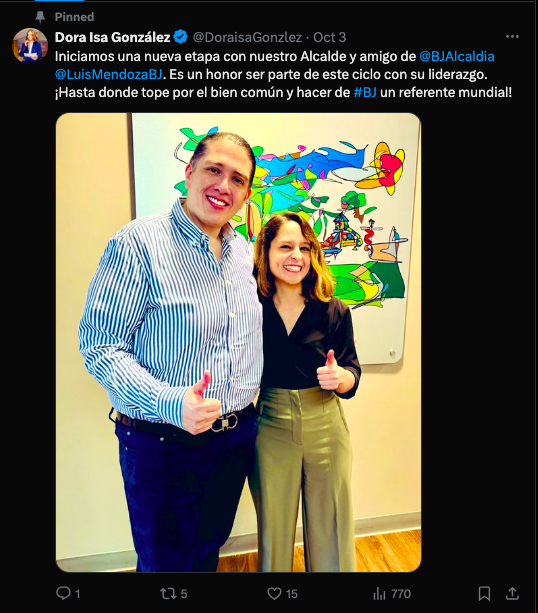Open the @BJAlcaldia mention link
The height and width of the screenshot is (613, 538).
pos(457,56)
